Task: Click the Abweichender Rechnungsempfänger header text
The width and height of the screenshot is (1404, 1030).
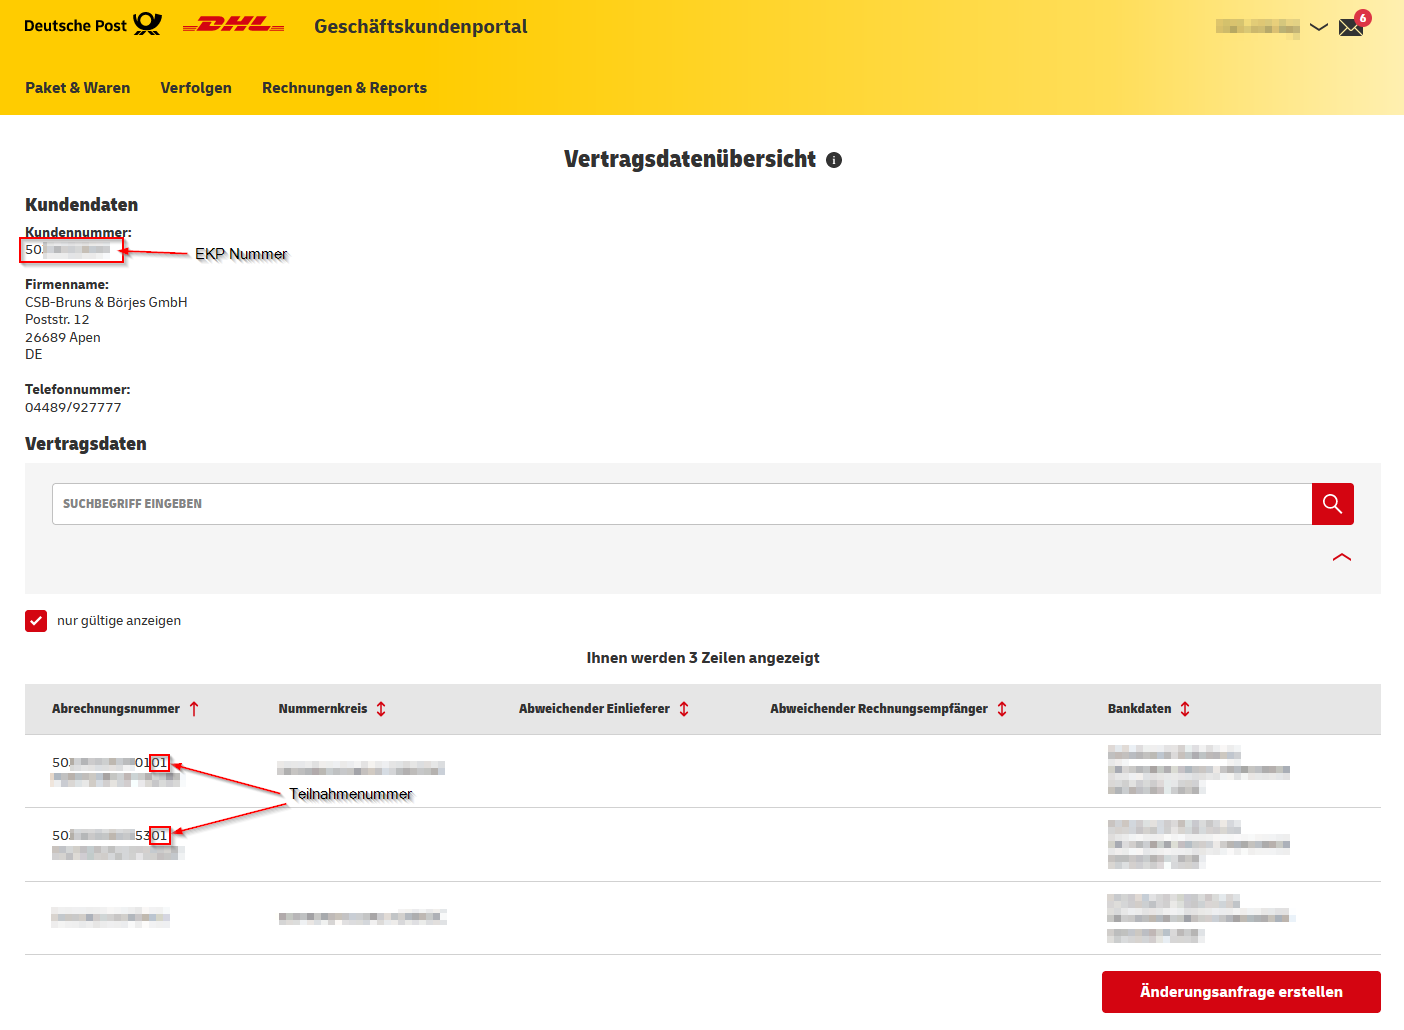Action: point(879,709)
